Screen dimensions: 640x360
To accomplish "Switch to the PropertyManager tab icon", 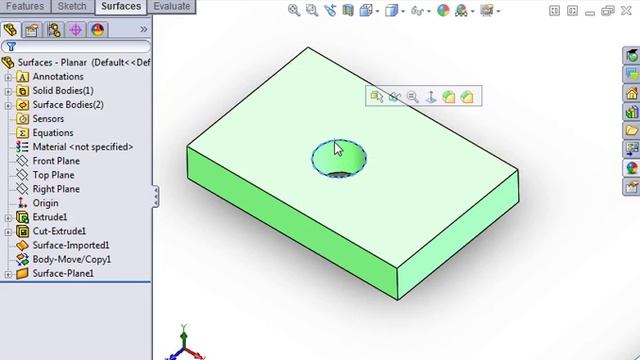I will 31,29.
